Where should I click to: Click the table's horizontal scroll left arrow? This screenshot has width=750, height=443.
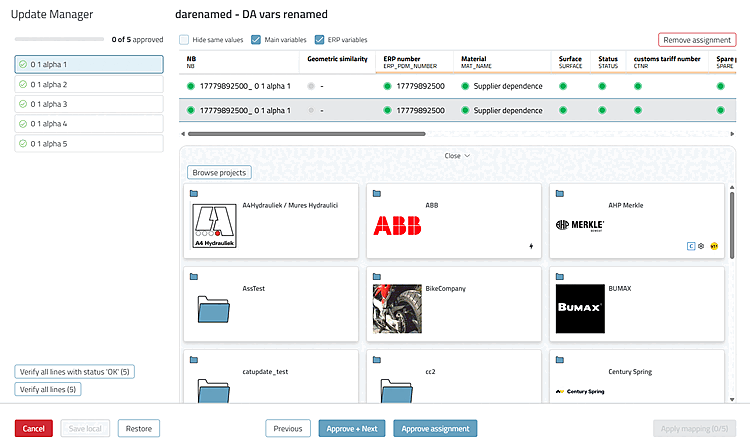point(182,134)
